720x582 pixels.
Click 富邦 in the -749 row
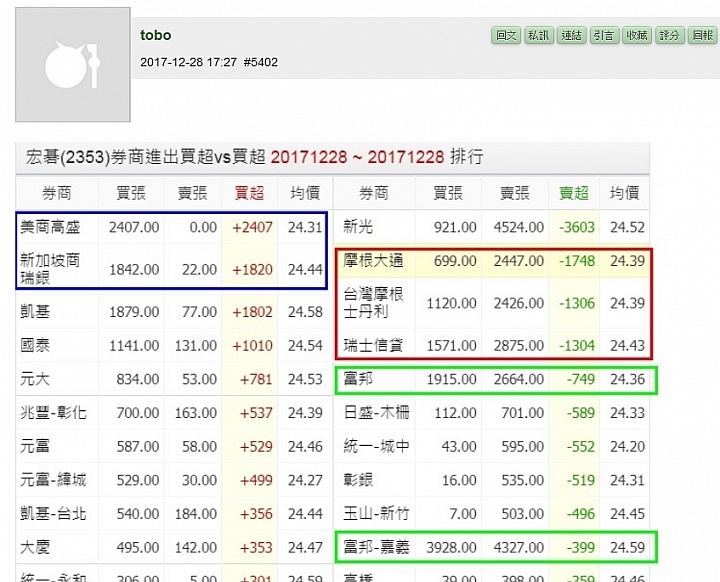click(358, 379)
